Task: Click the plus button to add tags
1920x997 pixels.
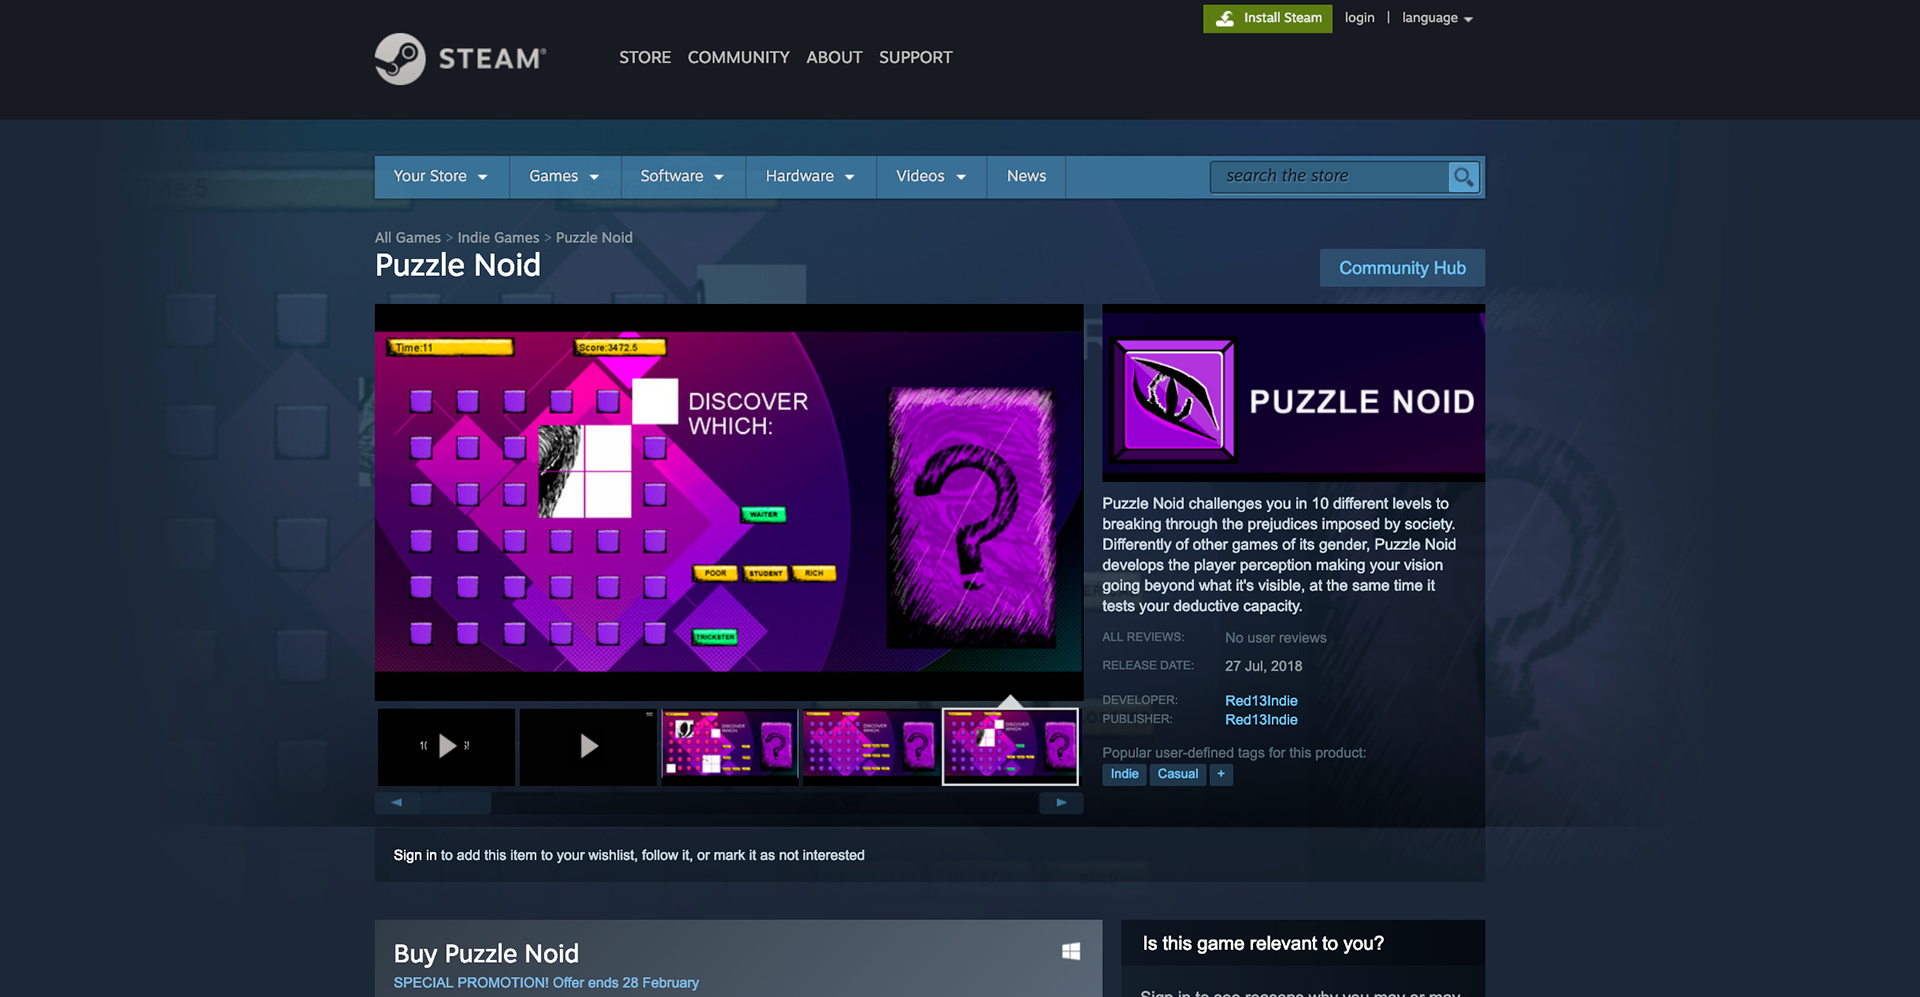Action: coord(1221,774)
